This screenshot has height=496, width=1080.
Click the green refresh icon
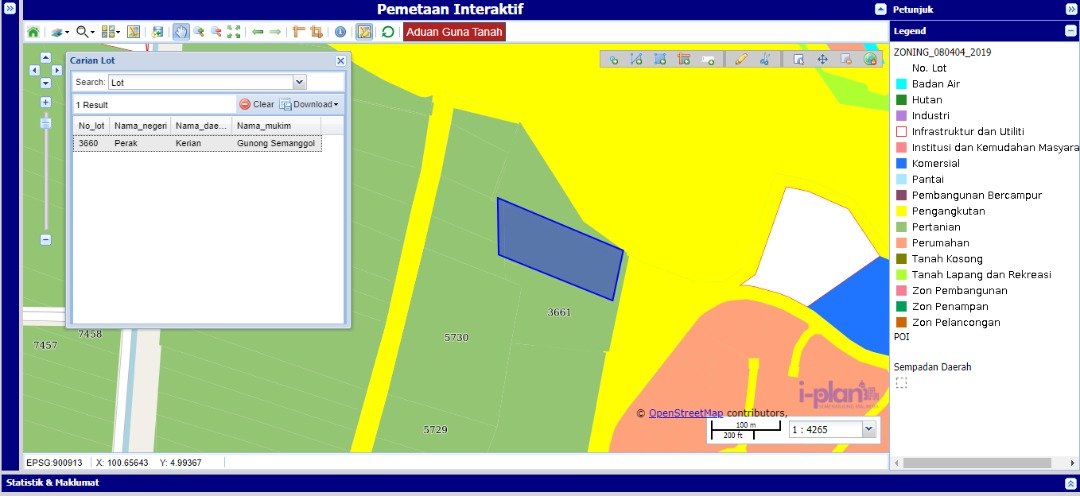click(x=387, y=32)
